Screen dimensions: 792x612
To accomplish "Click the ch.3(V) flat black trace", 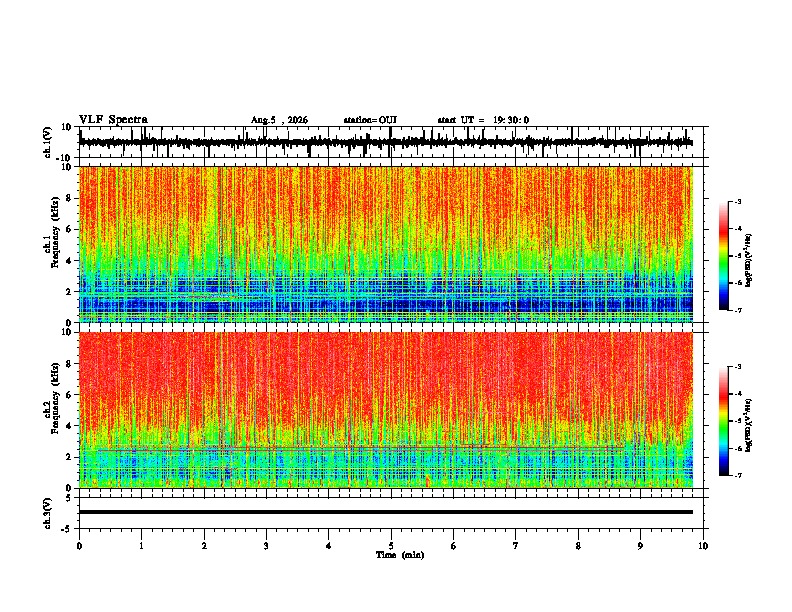I will [386, 512].
